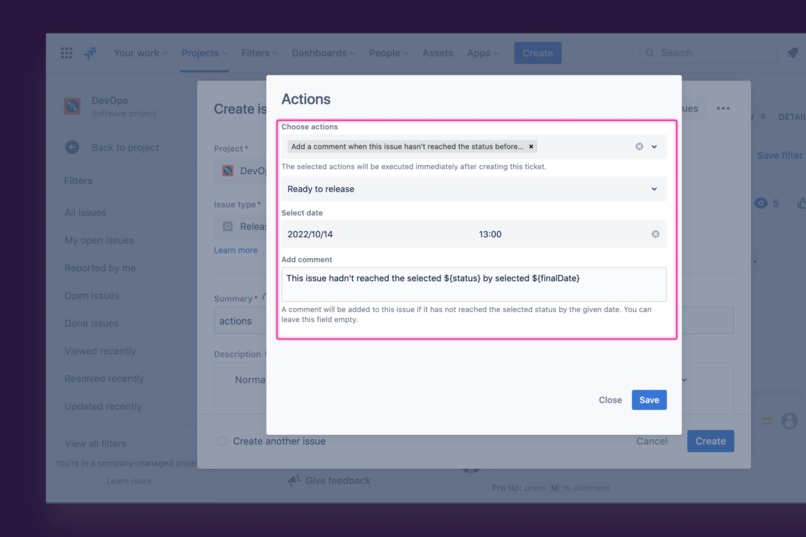Open the All issues filter
806x537 pixels.
(x=85, y=213)
